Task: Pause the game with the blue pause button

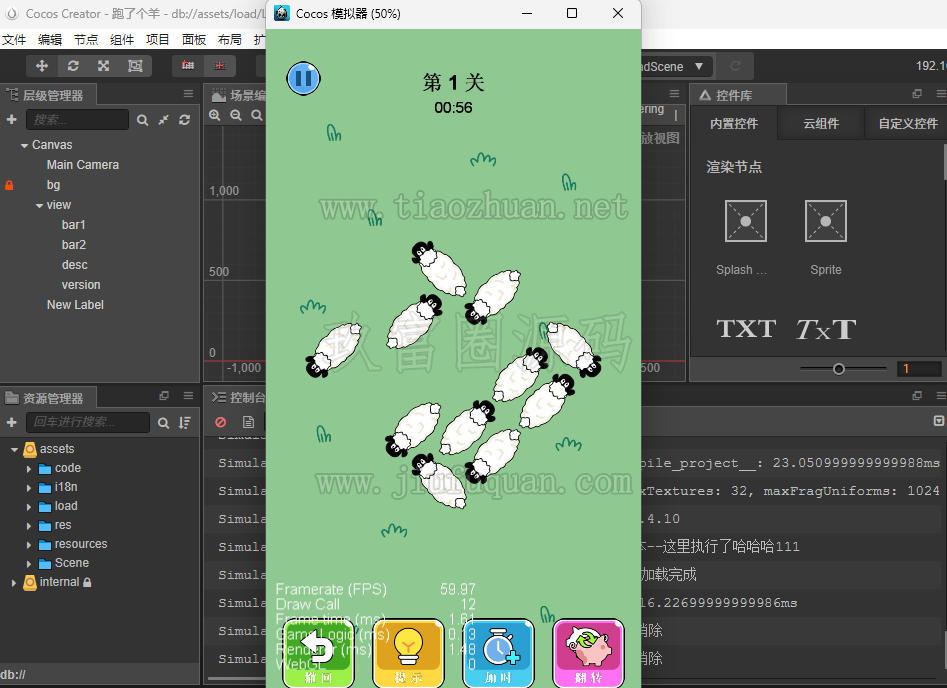Action: (x=303, y=79)
